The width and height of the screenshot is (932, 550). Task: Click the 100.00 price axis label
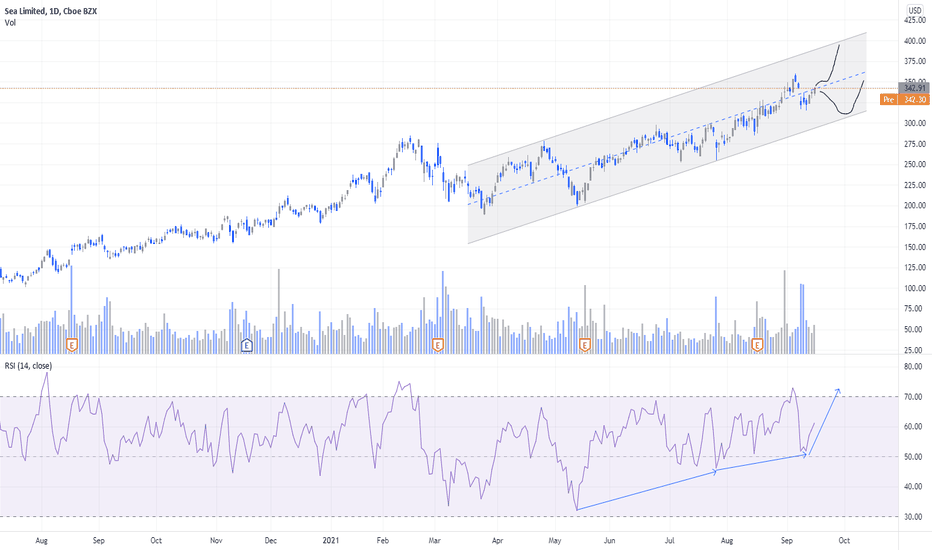(x=915, y=288)
